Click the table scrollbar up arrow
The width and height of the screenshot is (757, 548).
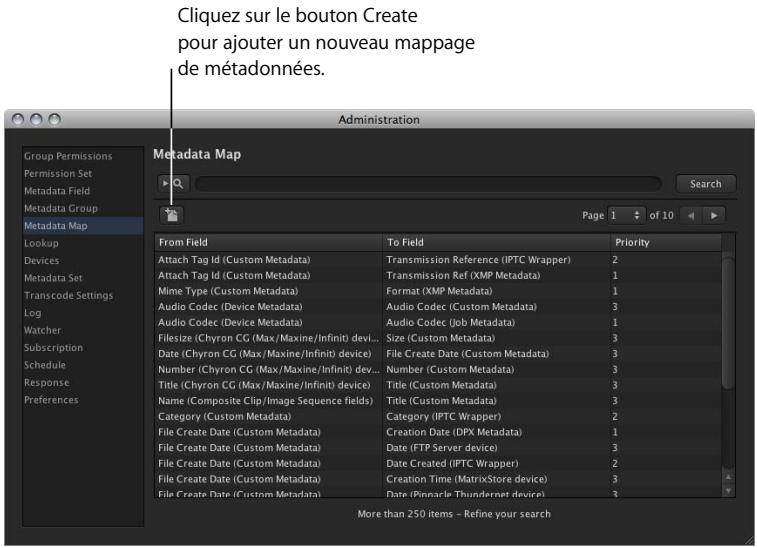pos(728,478)
